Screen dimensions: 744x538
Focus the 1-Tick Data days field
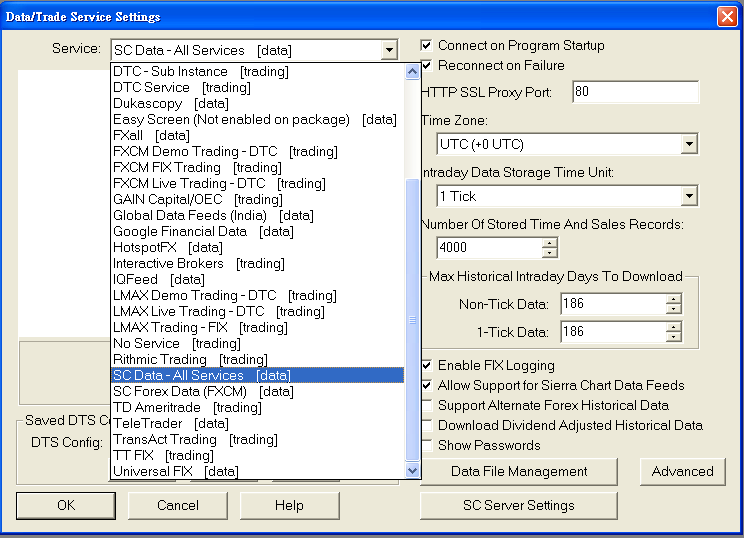613,332
